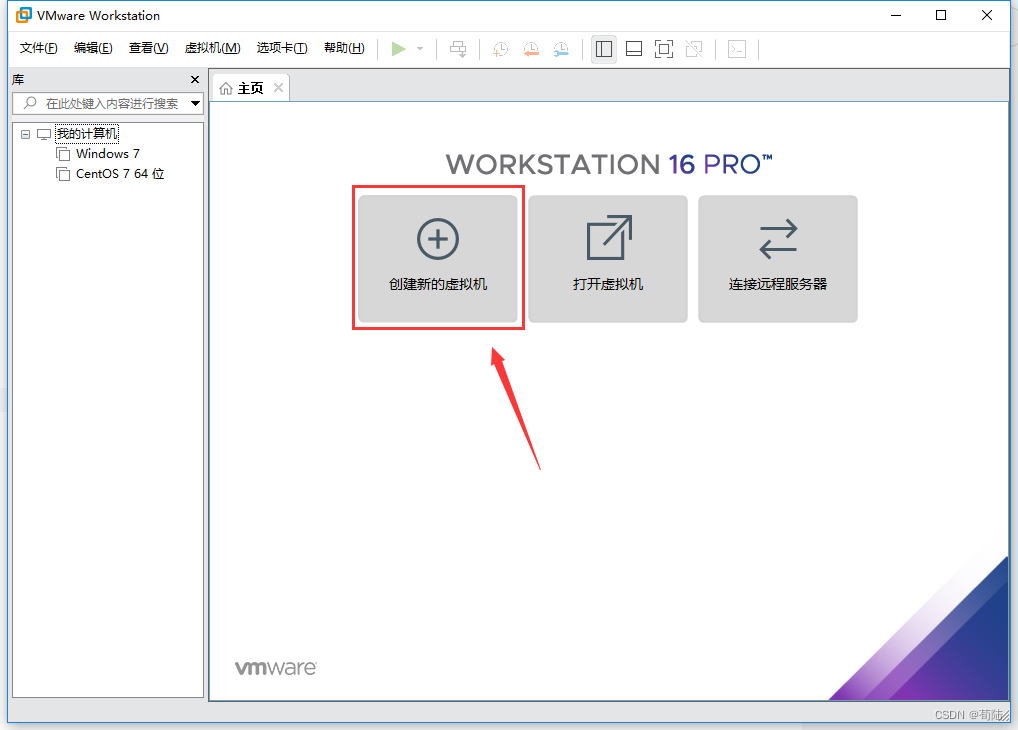
Task: Toggle the thumbnail bar view icon
Action: pyautogui.click(x=634, y=49)
